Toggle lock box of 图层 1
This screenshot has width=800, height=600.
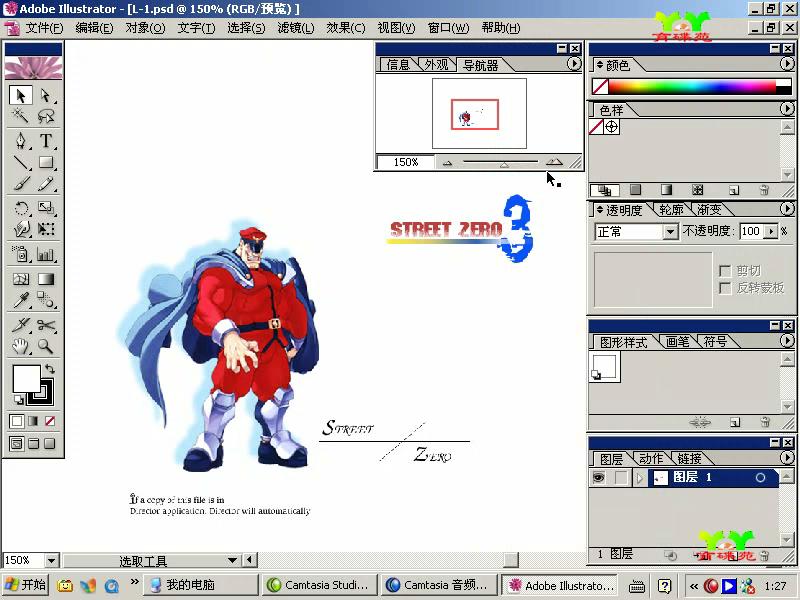[621, 478]
